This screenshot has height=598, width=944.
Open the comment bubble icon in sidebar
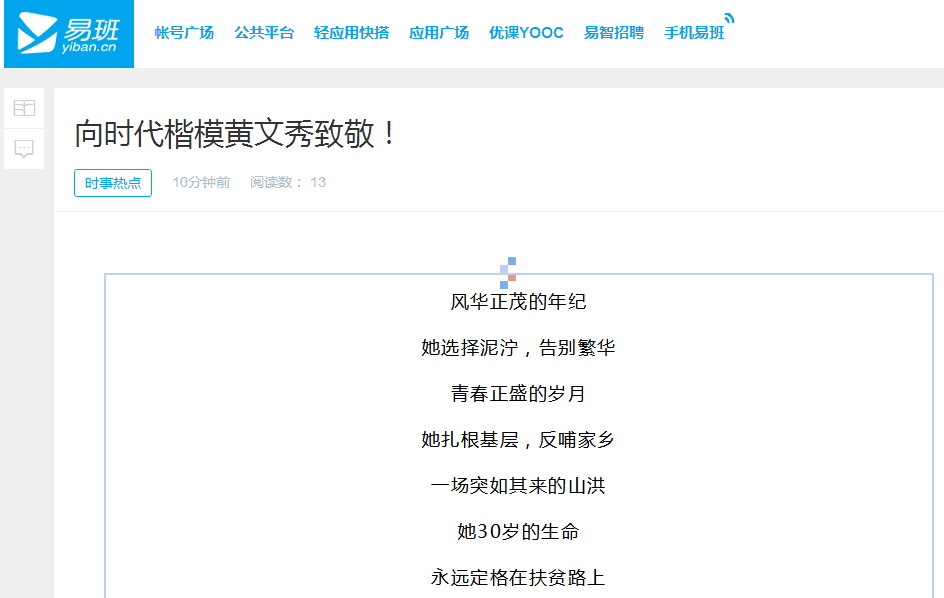24,148
